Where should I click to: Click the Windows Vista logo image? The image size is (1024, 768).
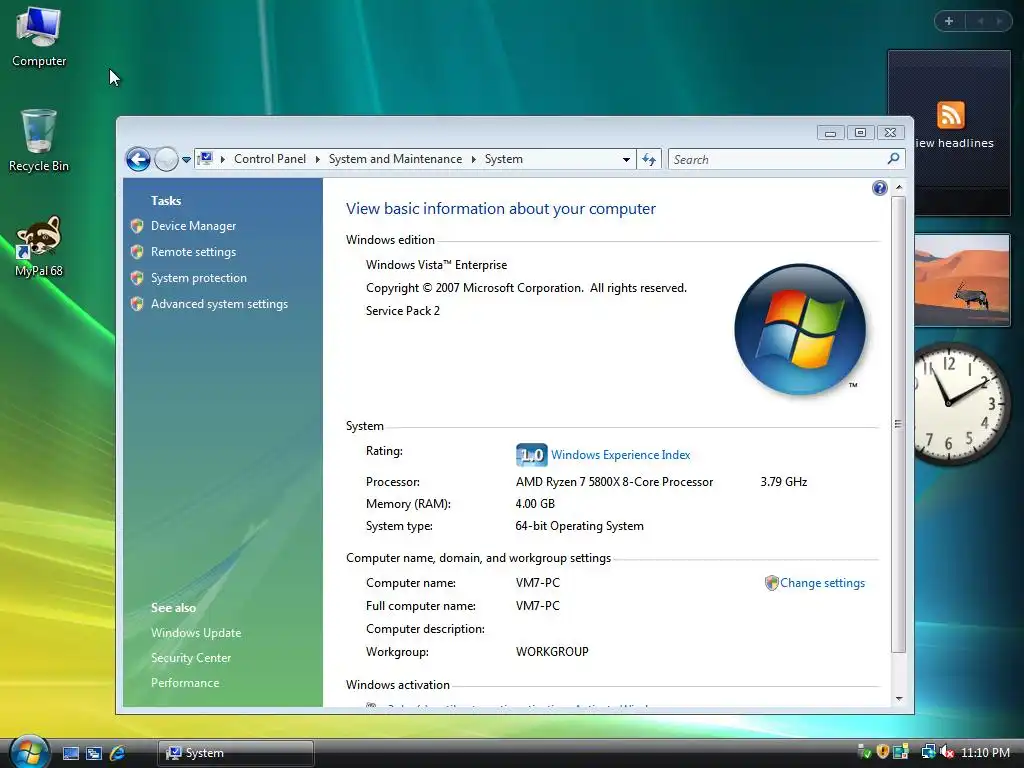(x=800, y=329)
